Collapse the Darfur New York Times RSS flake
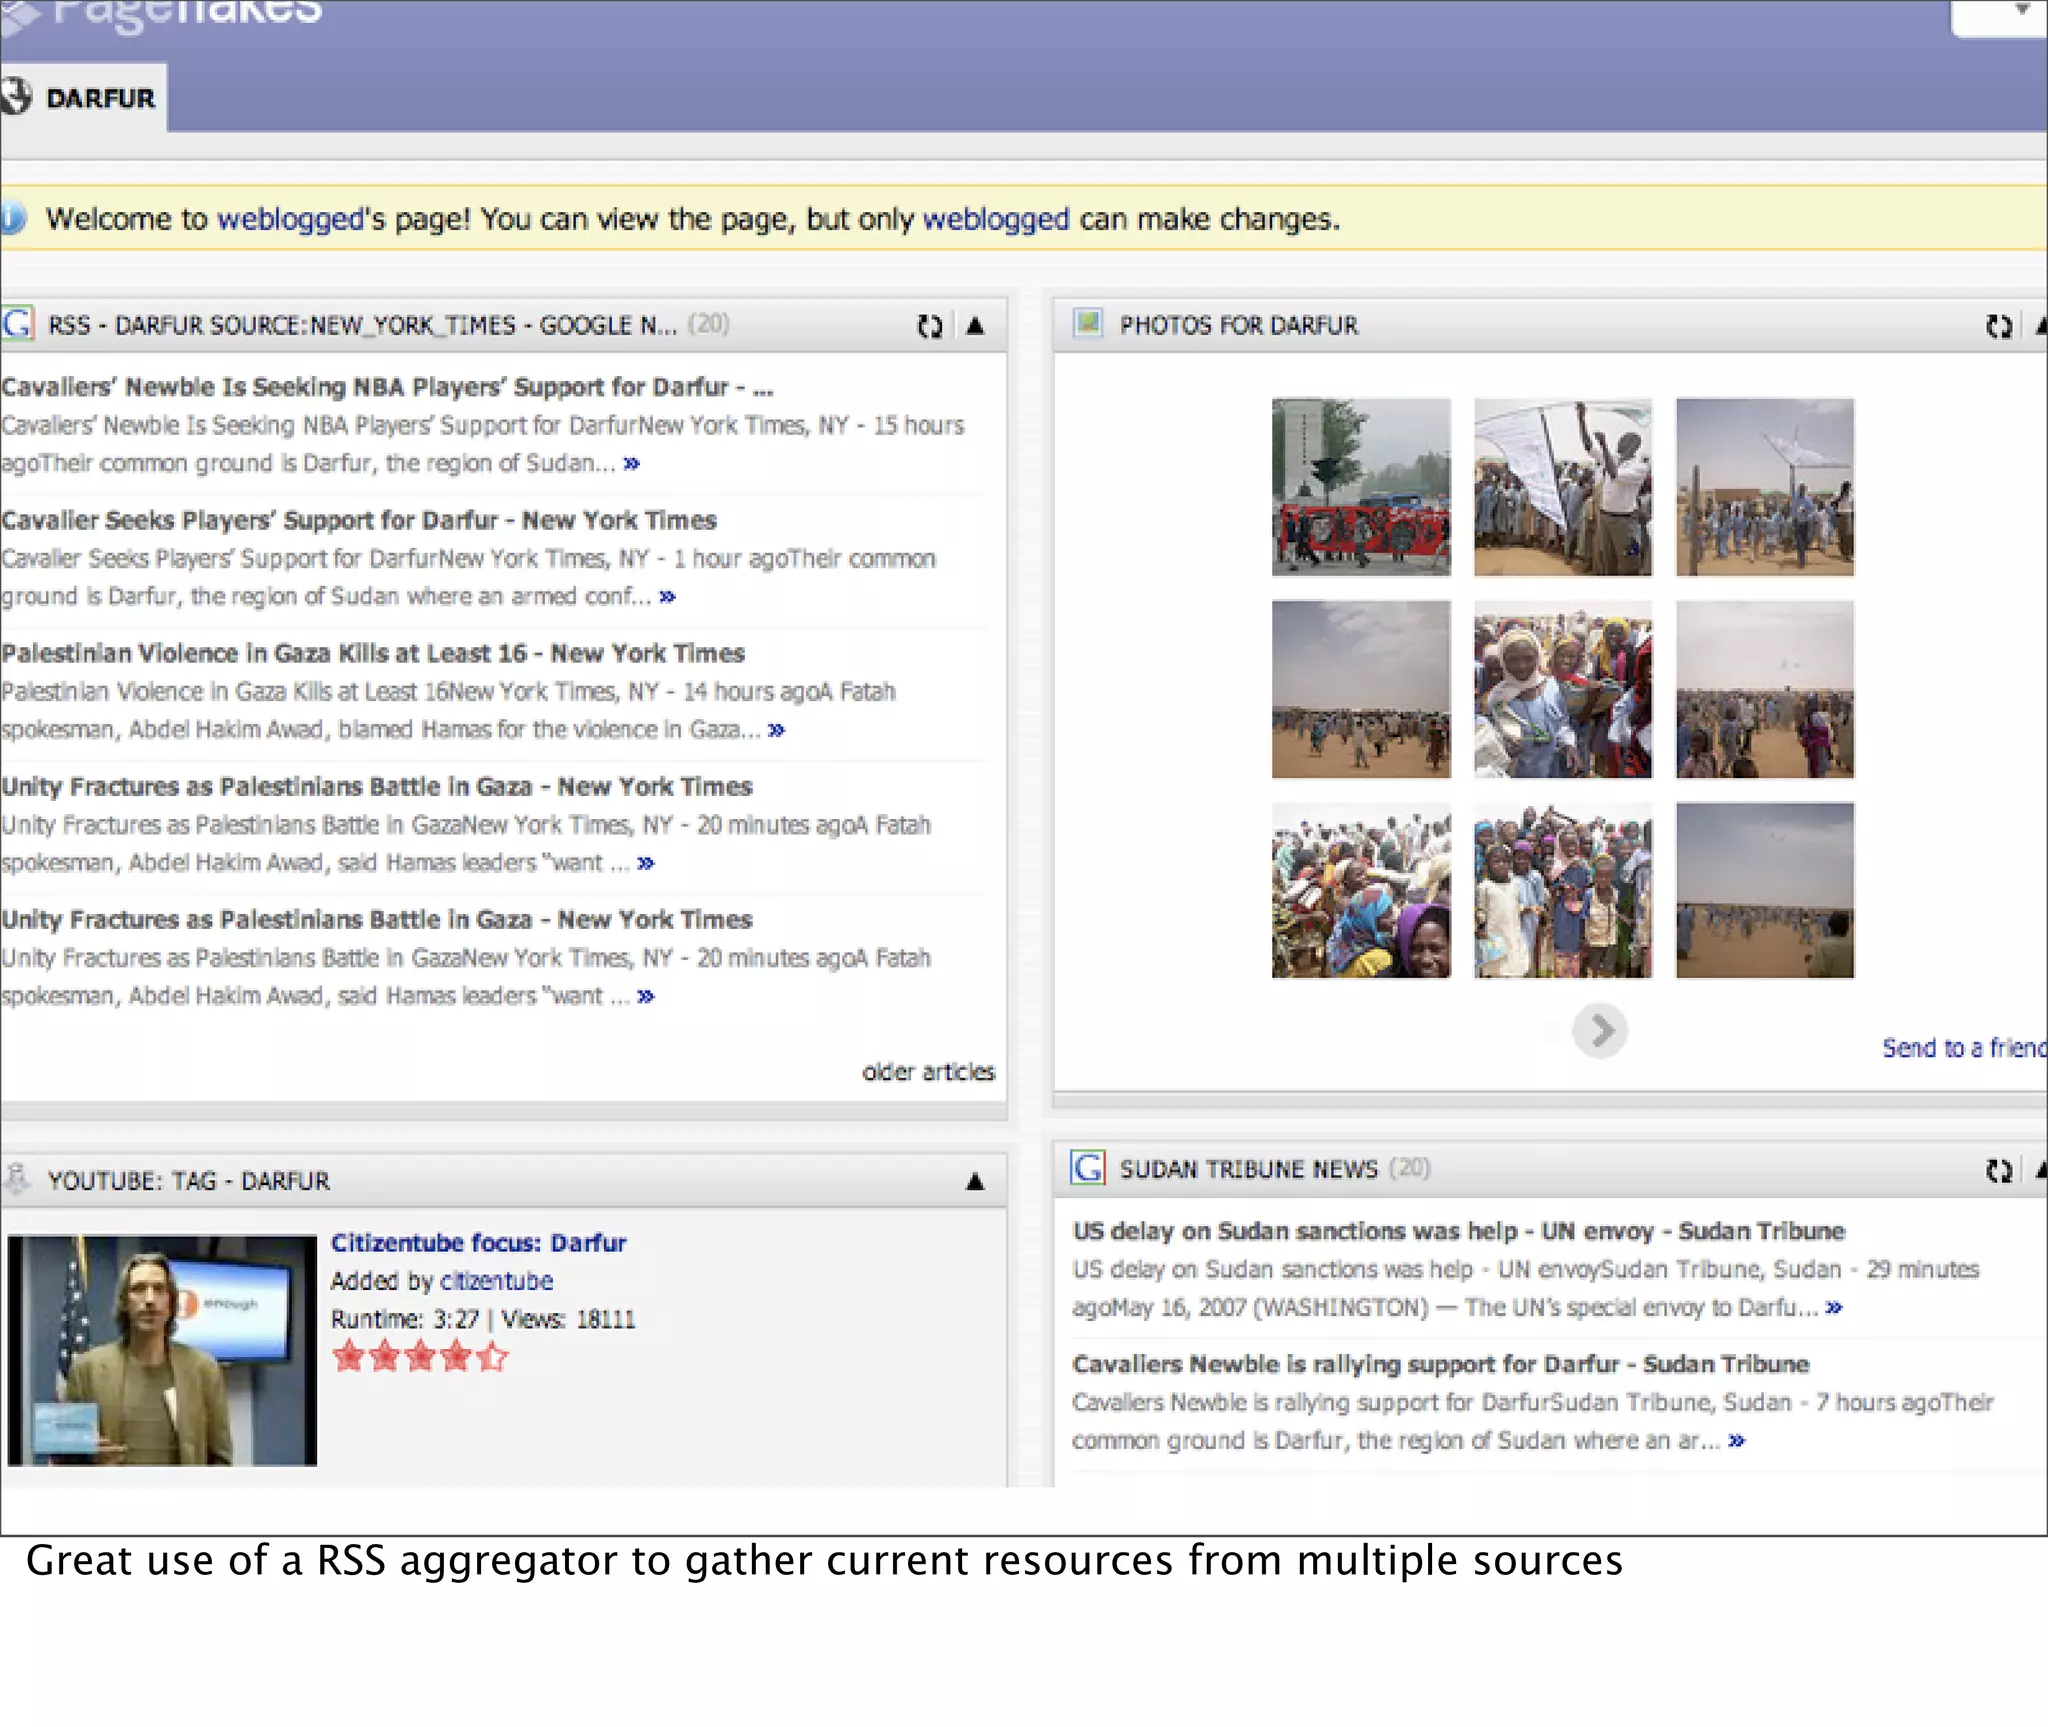Image resolution: width=2048 pixels, height=1727 pixels. (x=976, y=326)
